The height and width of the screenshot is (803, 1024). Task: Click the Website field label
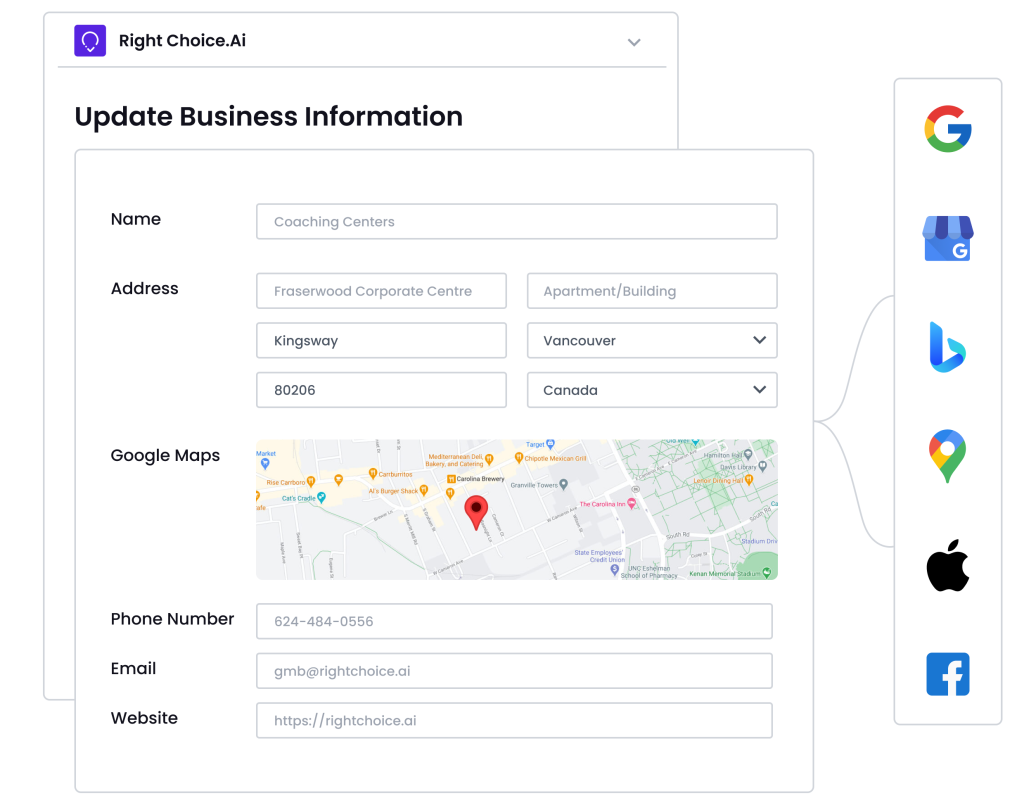click(x=144, y=718)
